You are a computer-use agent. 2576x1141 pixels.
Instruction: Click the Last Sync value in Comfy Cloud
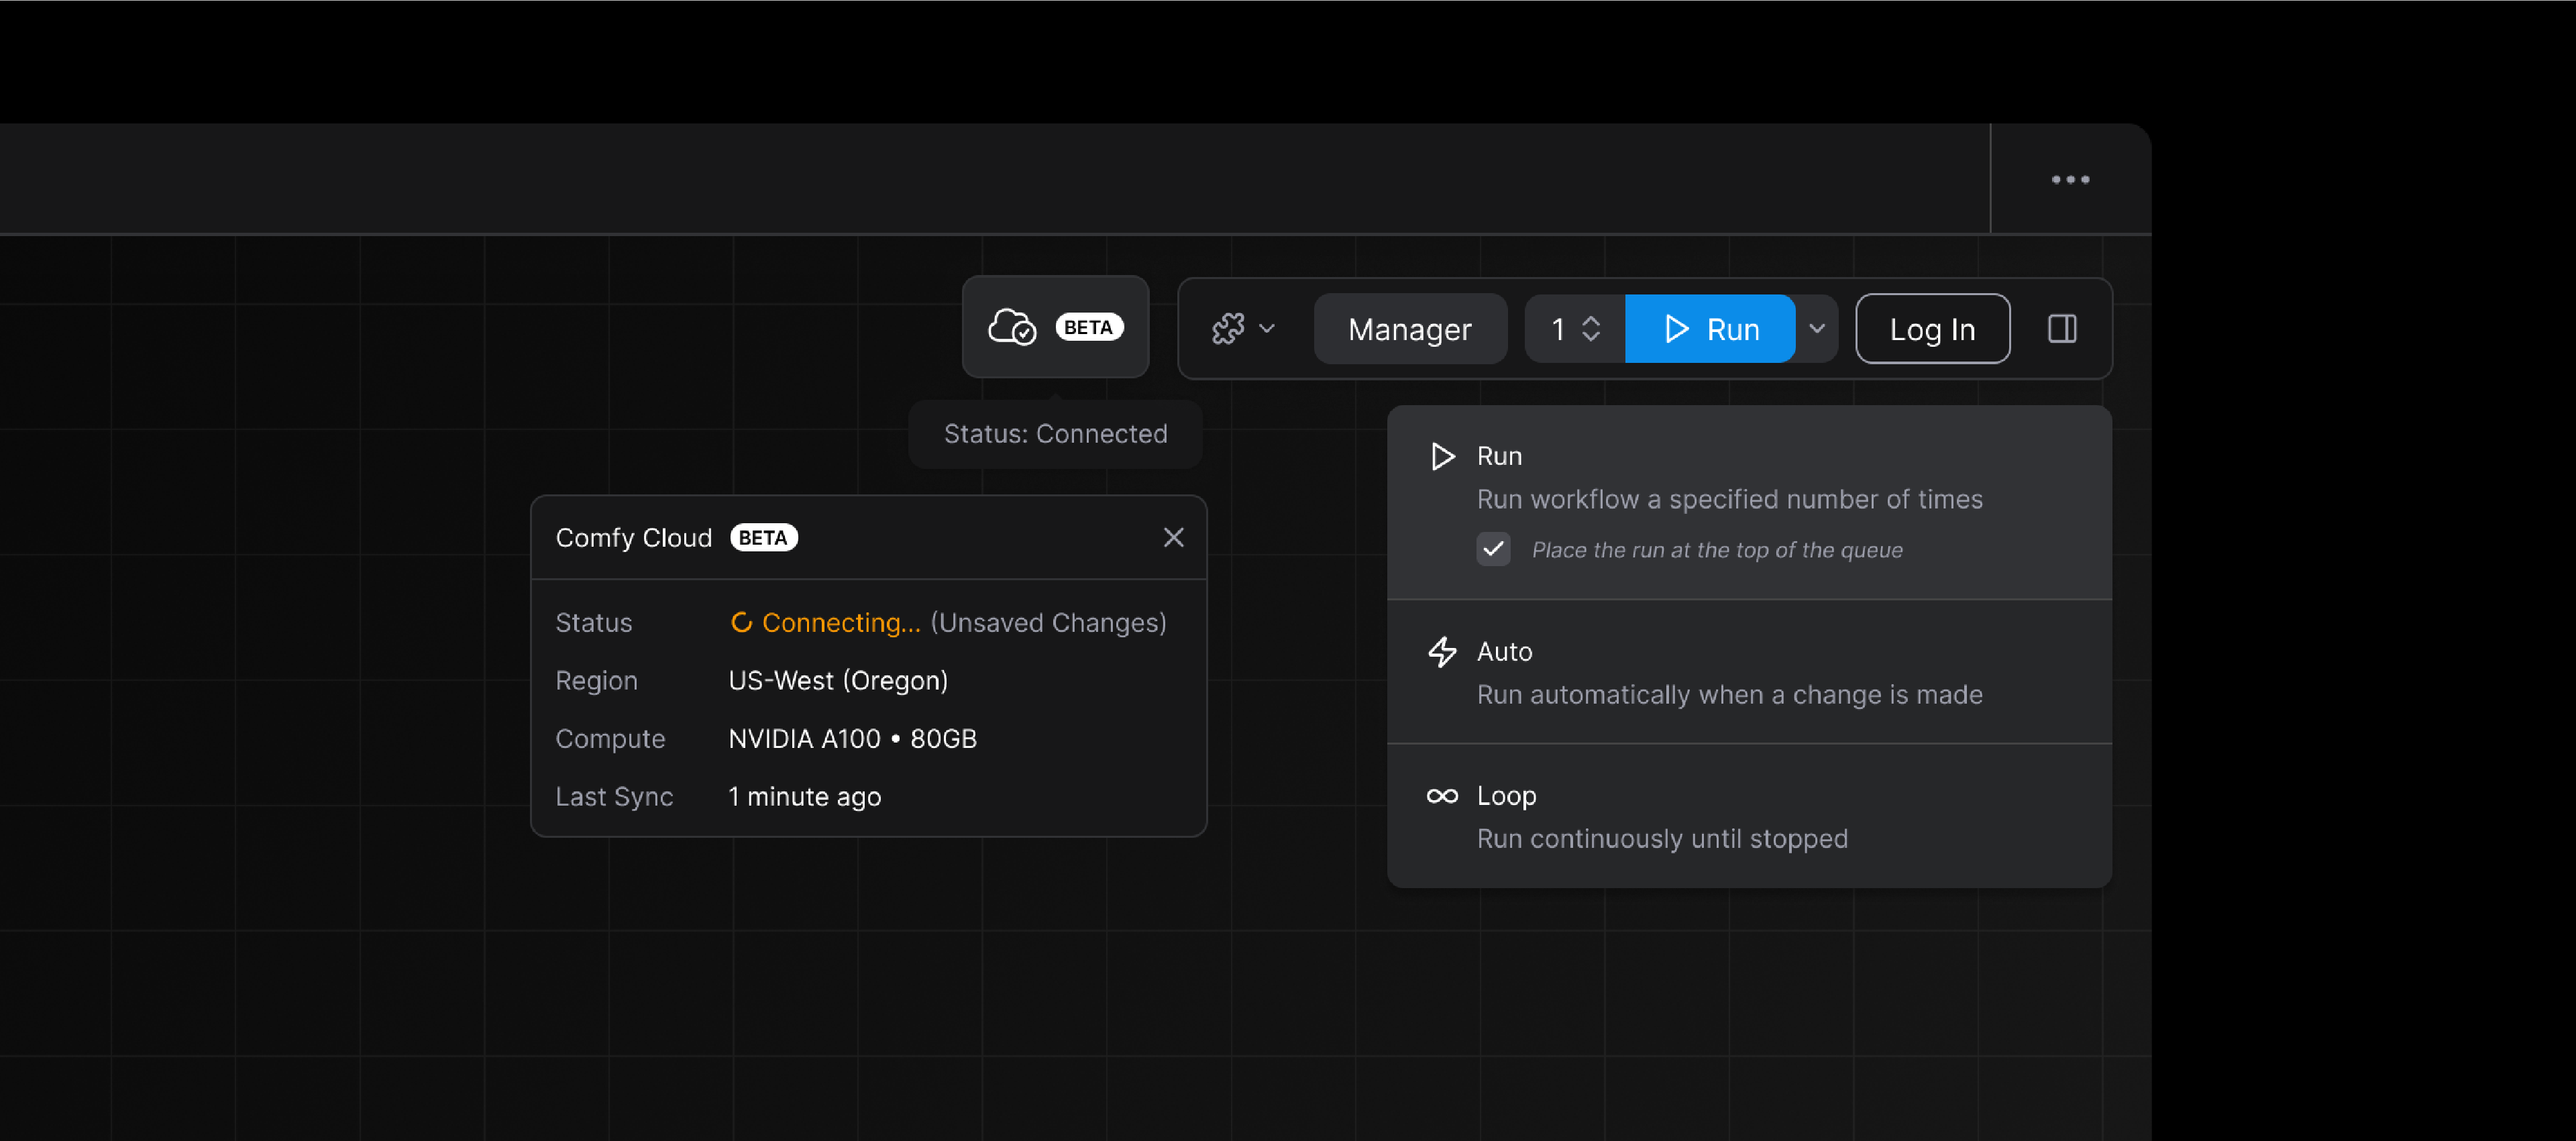(804, 796)
